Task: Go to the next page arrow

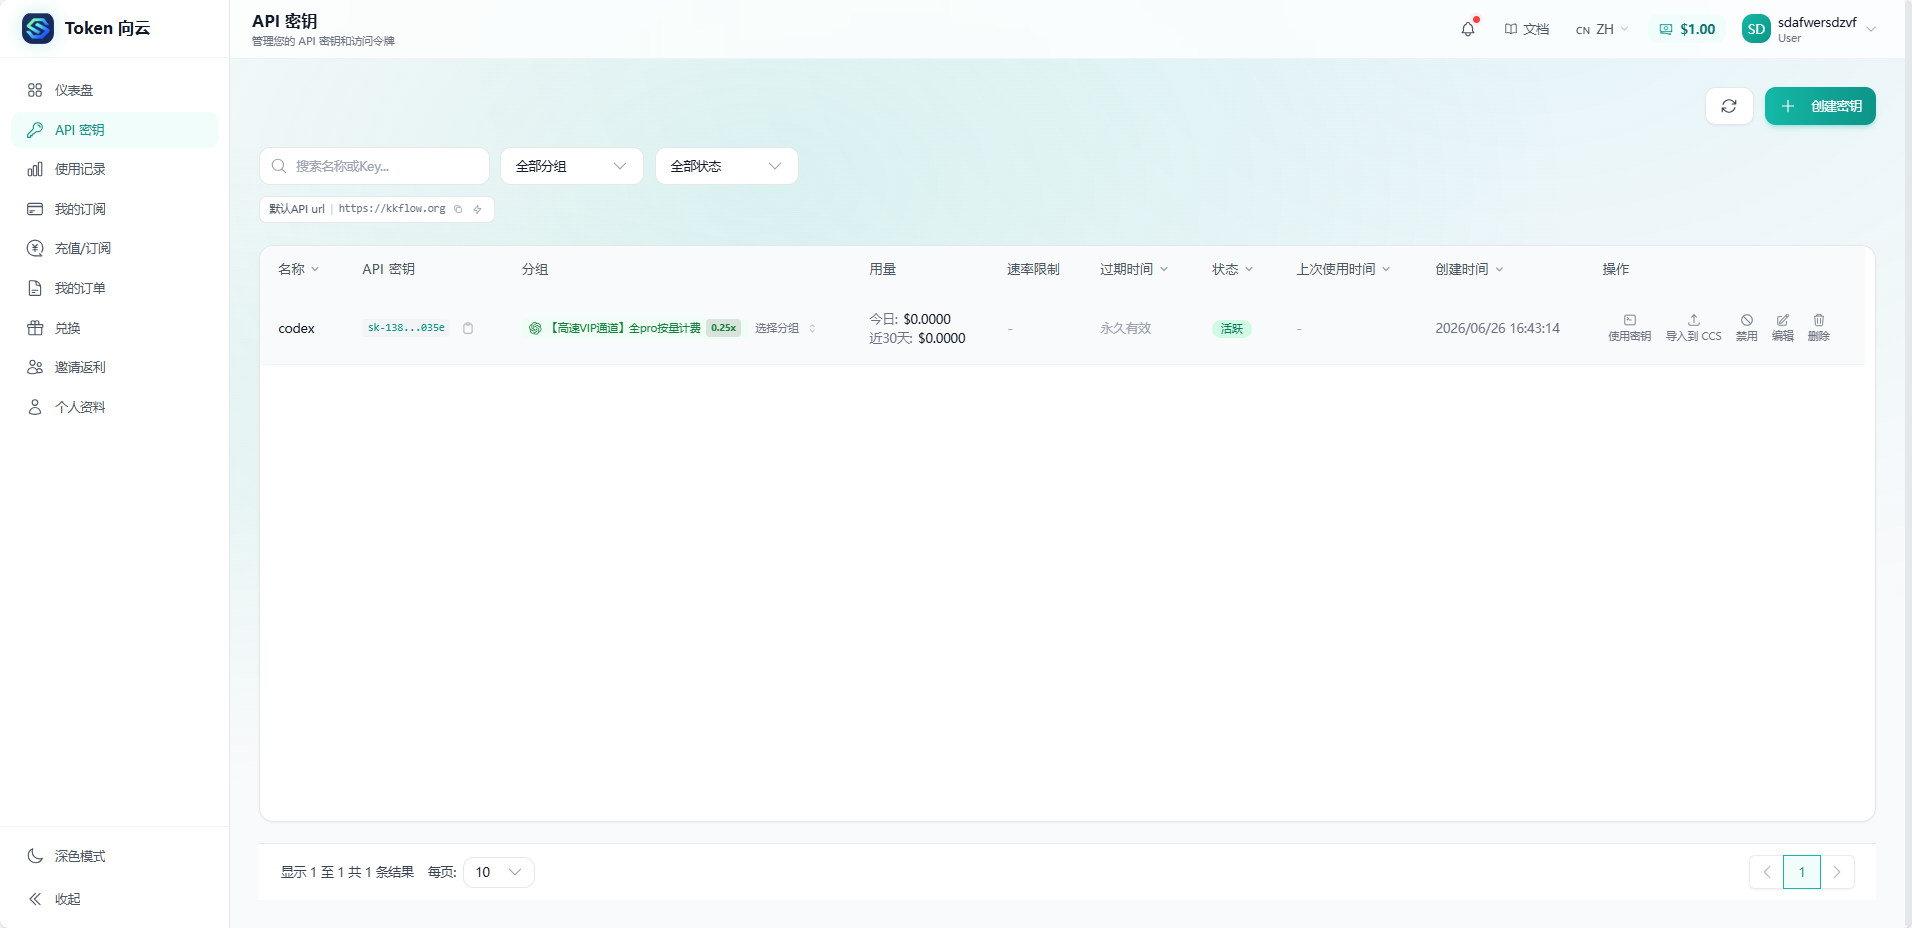Action: coord(1837,872)
